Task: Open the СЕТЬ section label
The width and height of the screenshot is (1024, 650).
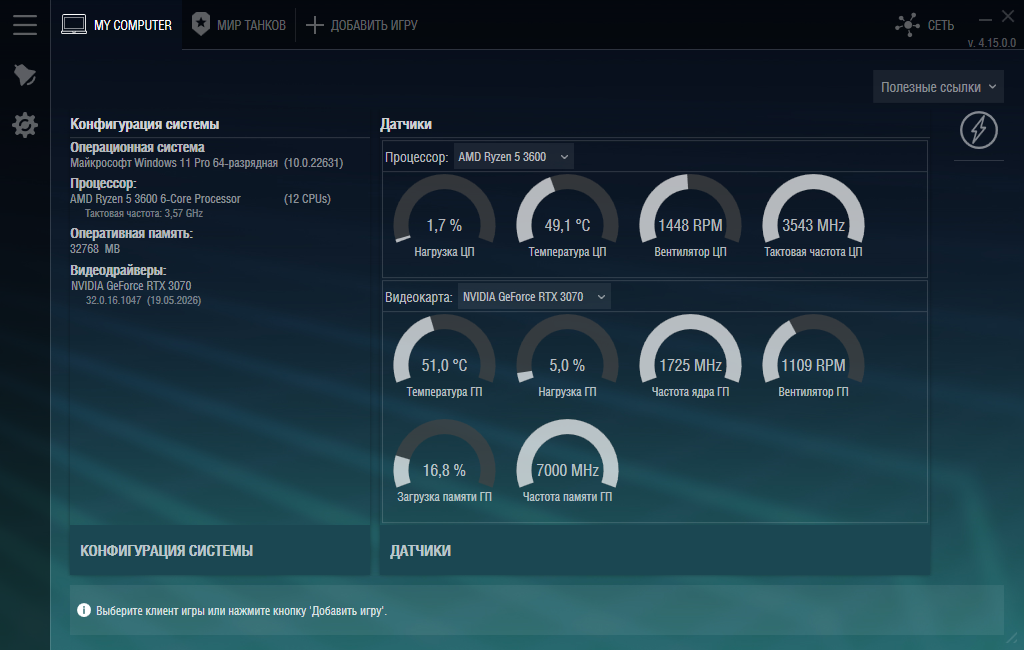Action: tap(940, 25)
